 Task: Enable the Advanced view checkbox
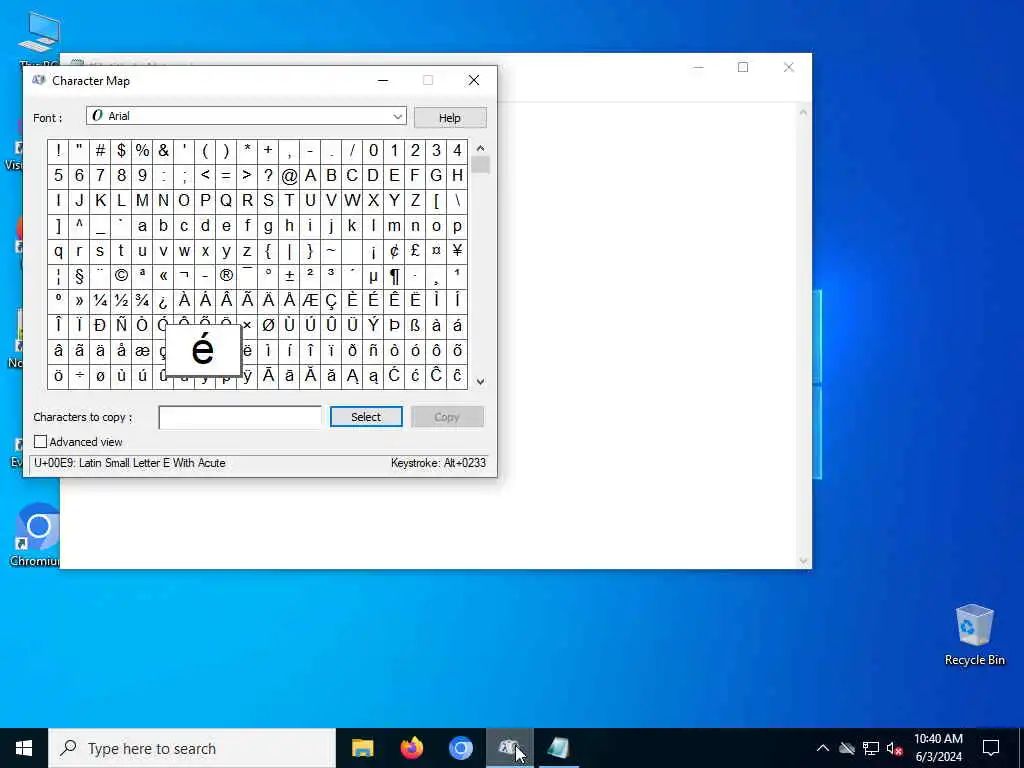40,441
